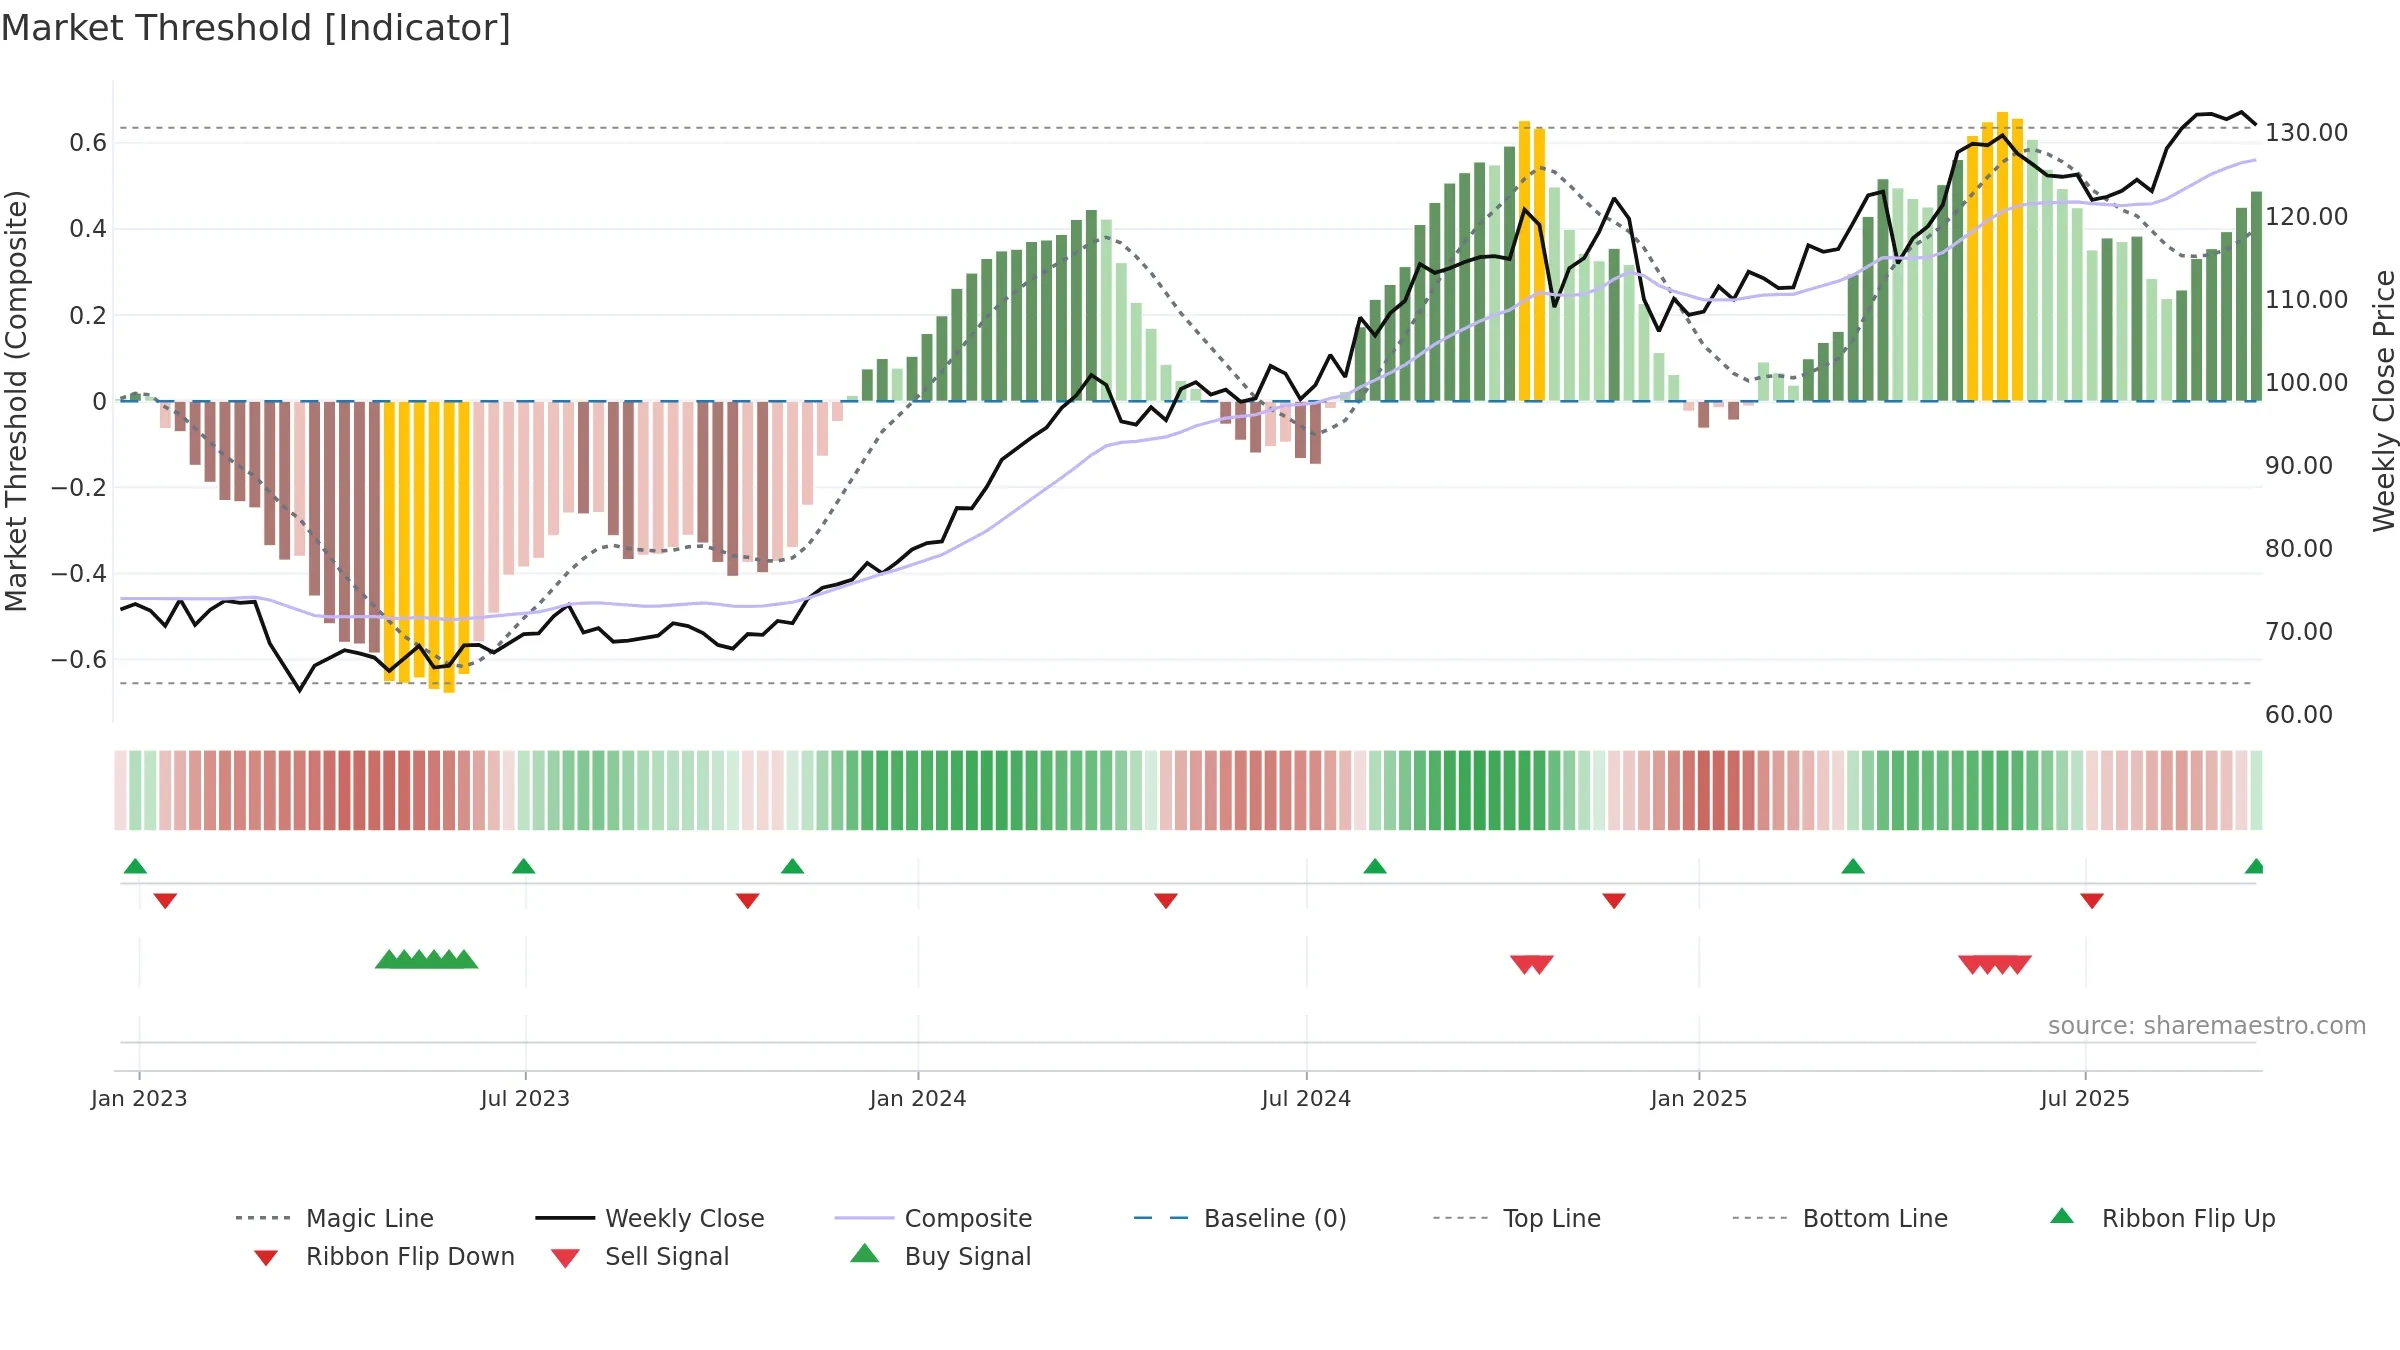Toggle the Buy Signal legend entry
2400x1350 pixels.
(940, 1256)
